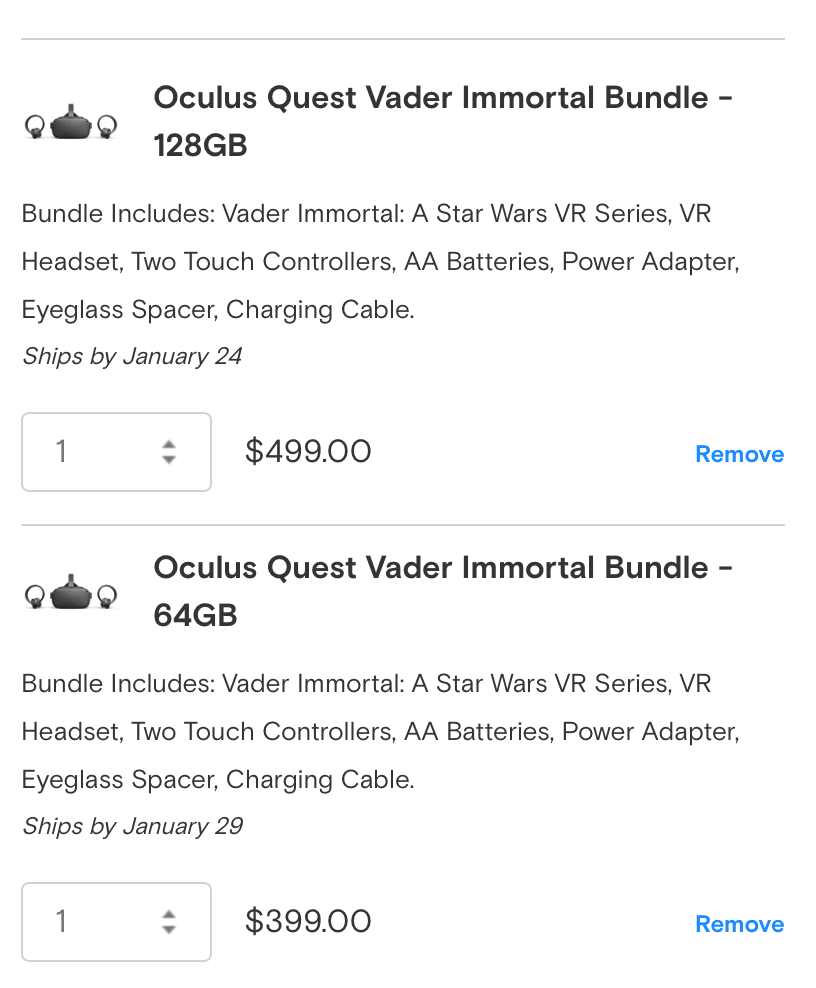Decrease quantity of the 128GB bundle
The image size is (816, 988).
pyautogui.click(x=169, y=460)
